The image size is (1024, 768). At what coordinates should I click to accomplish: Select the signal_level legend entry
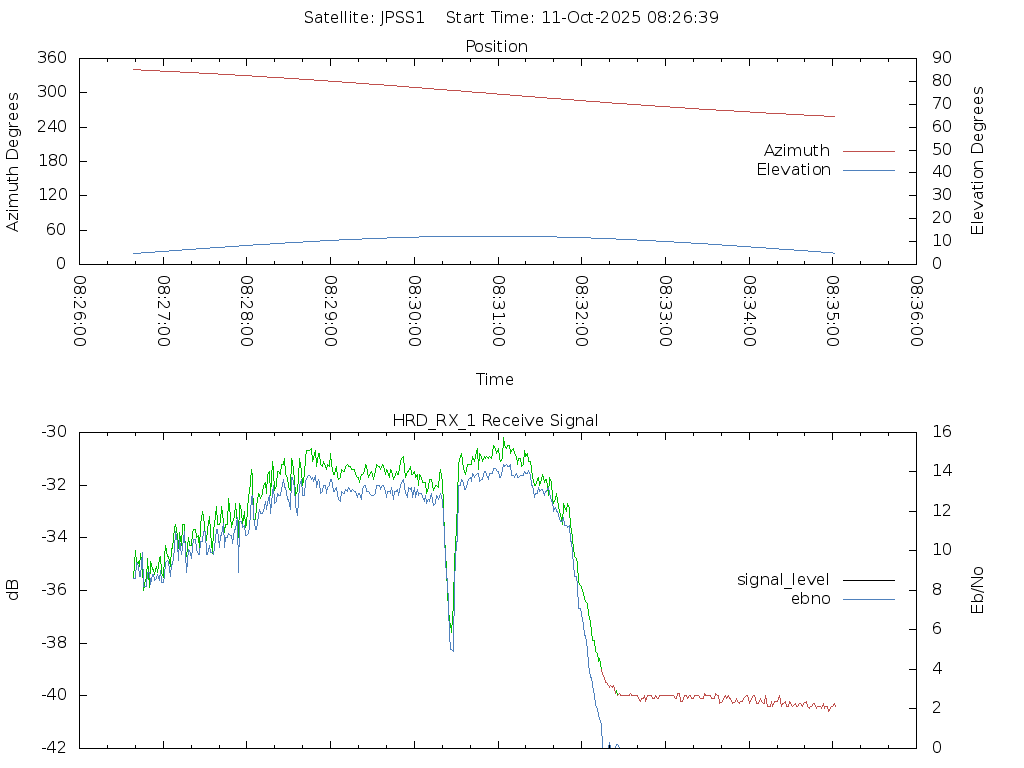[783, 579]
